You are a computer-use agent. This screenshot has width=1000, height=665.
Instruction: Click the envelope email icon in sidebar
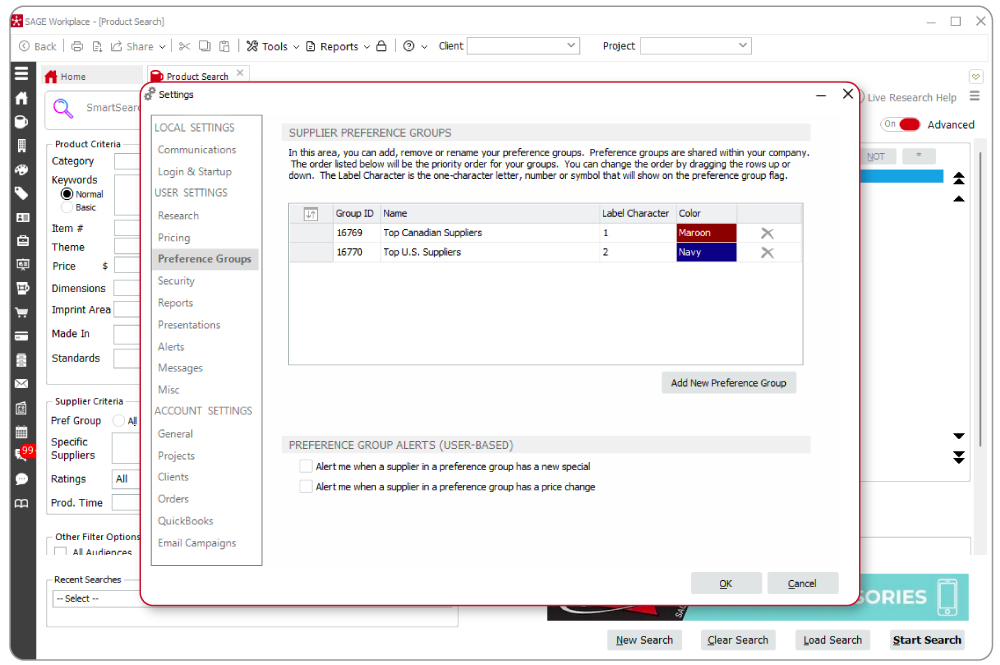tap(21, 383)
